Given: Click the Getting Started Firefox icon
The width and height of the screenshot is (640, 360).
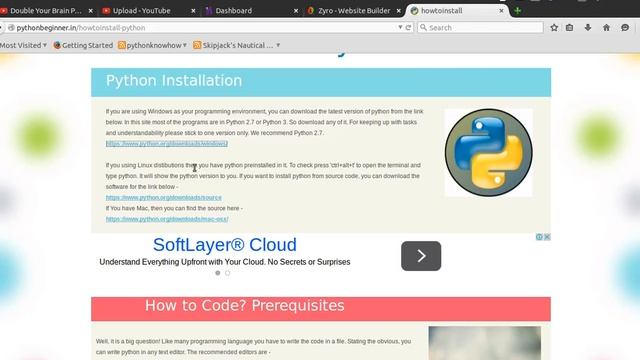Looking at the screenshot, I should tap(57, 45).
